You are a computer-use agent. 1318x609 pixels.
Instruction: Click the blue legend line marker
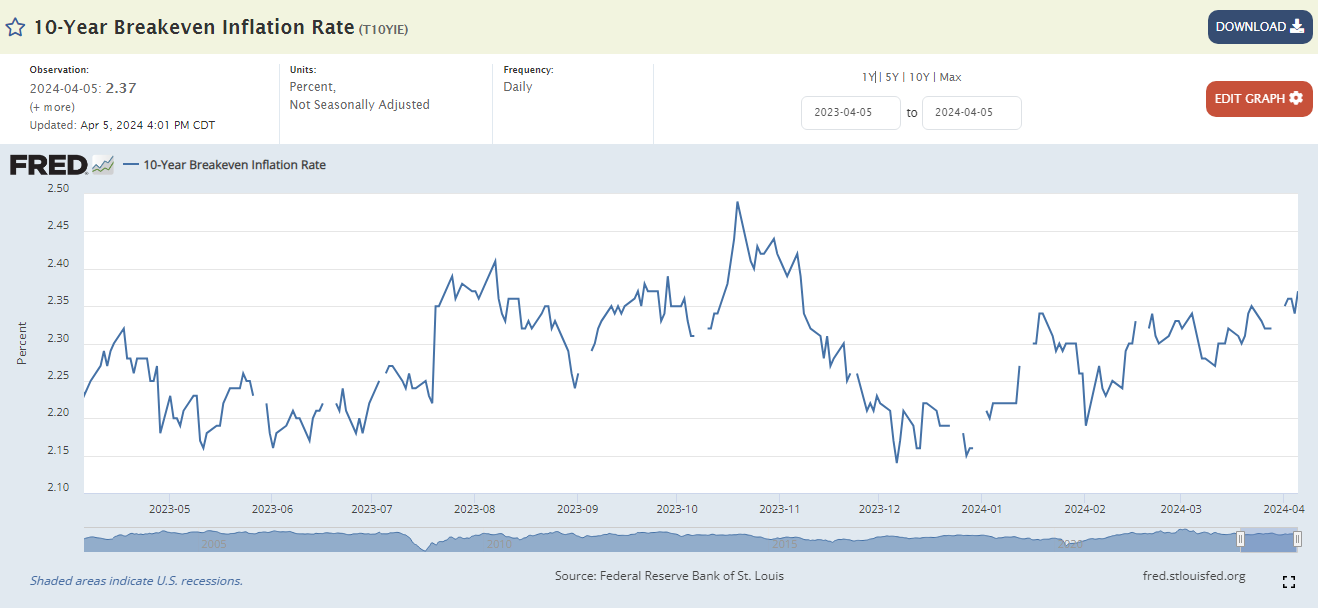point(130,165)
